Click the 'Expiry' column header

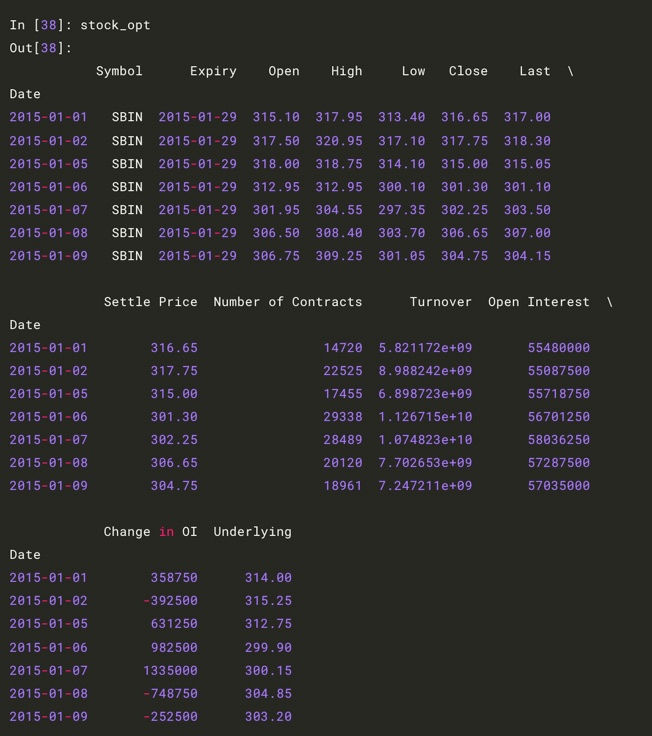tap(213, 71)
